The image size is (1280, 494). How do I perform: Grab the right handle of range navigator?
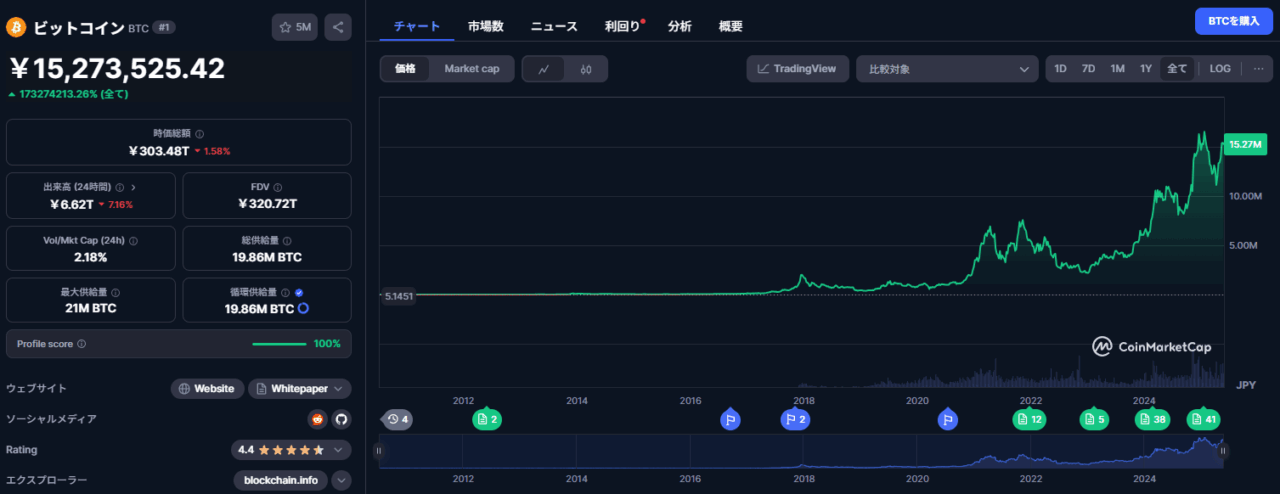(x=1224, y=451)
